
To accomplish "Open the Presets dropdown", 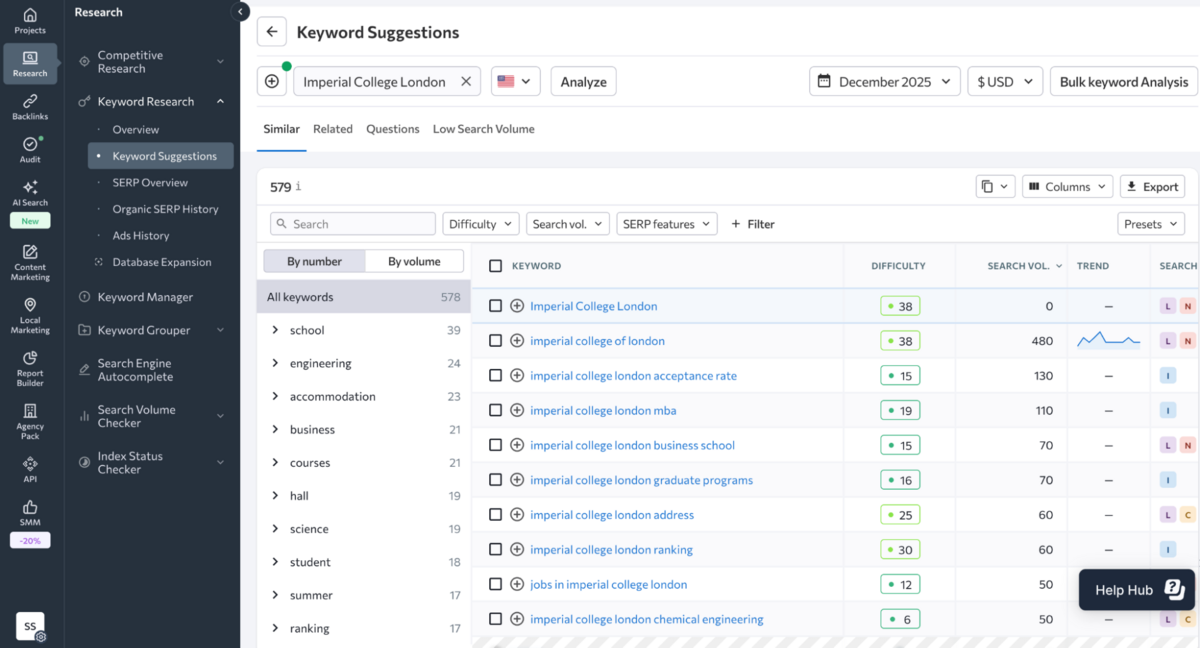I will coord(1151,224).
